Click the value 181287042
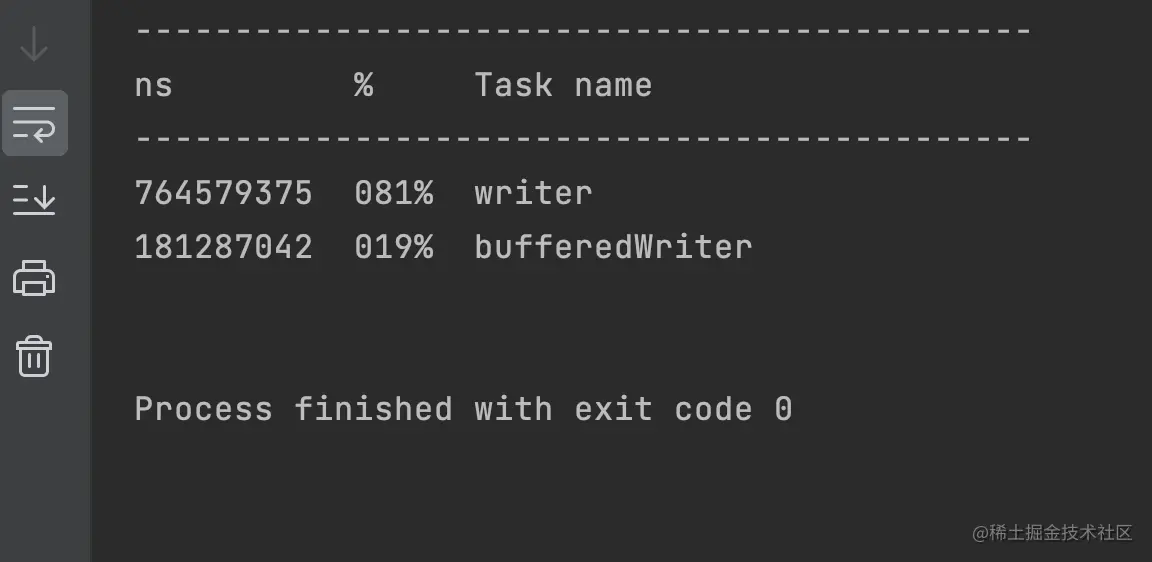 (223, 247)
